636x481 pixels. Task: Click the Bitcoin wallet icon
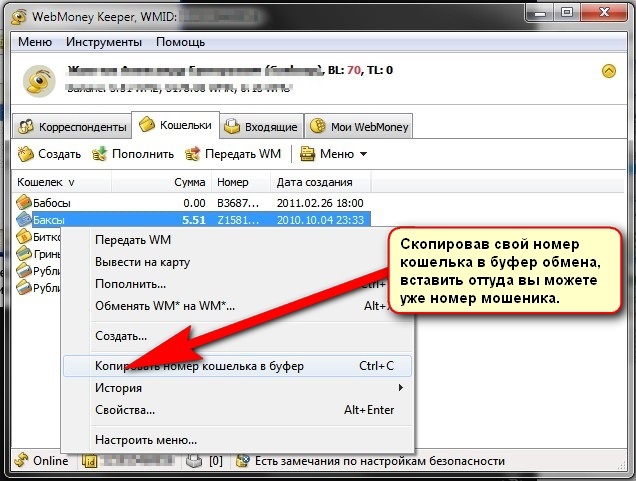coord(24,236)
